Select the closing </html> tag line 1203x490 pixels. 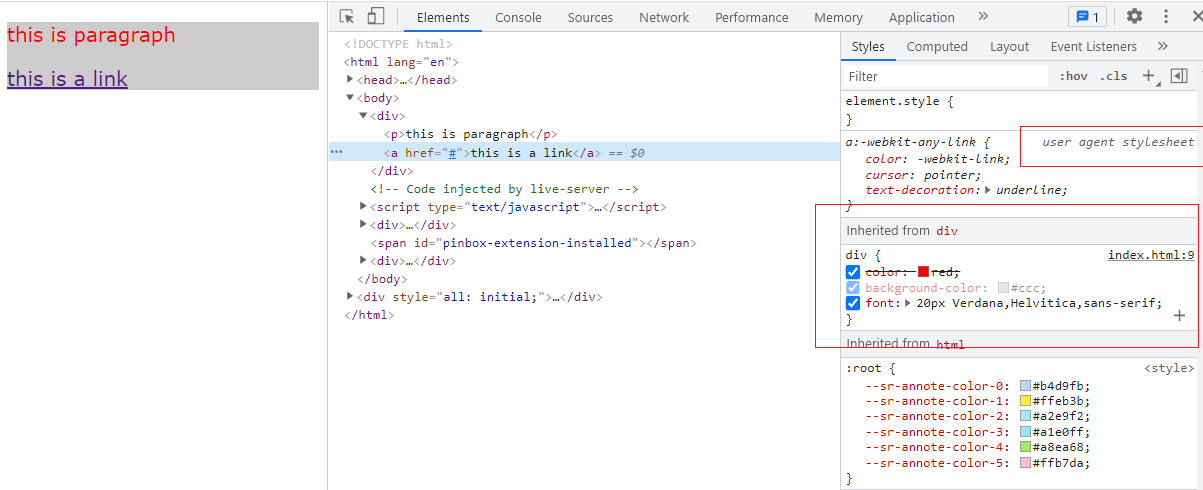pos(369,315)
